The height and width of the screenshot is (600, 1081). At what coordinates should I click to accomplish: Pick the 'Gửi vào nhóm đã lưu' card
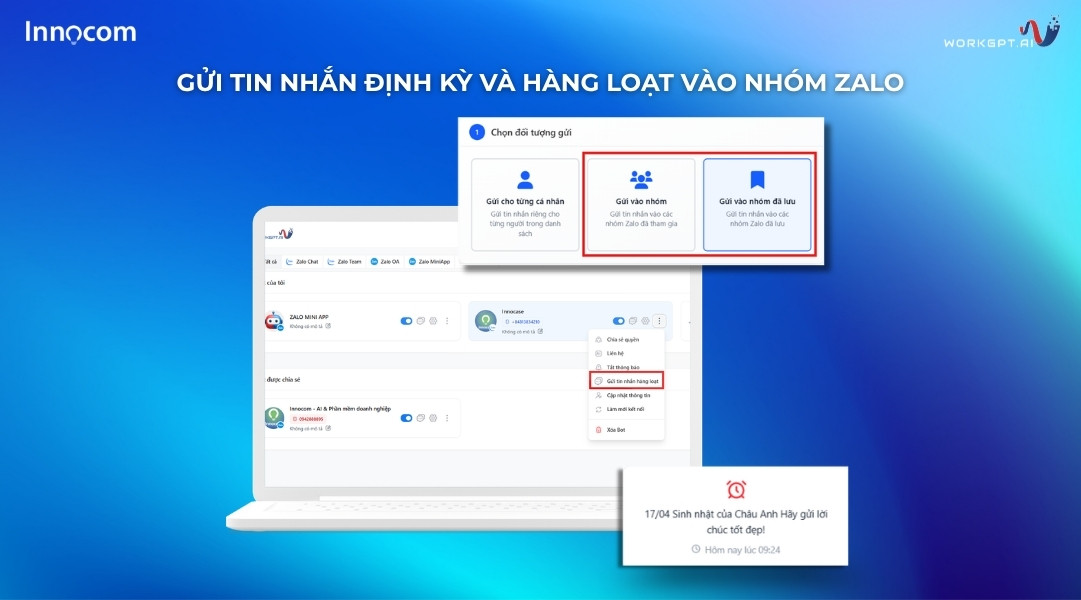click(757, 205)
